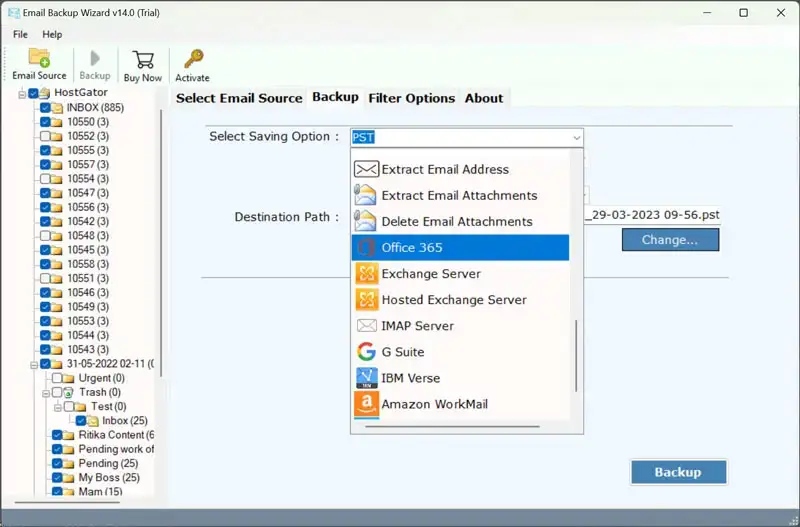Choose the Hosted Exchange Server icon

(x=367, y=300)
